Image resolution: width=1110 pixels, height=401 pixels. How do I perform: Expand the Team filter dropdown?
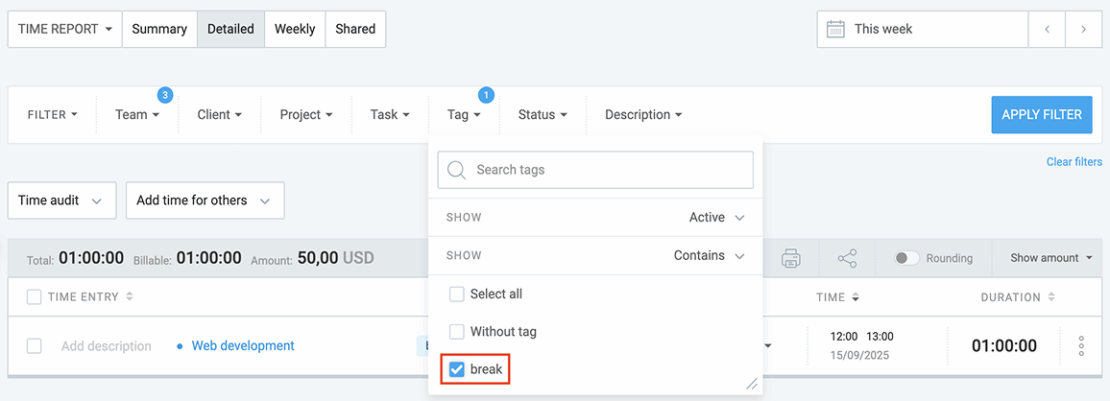pyautogui.click(x=137, y=115)
